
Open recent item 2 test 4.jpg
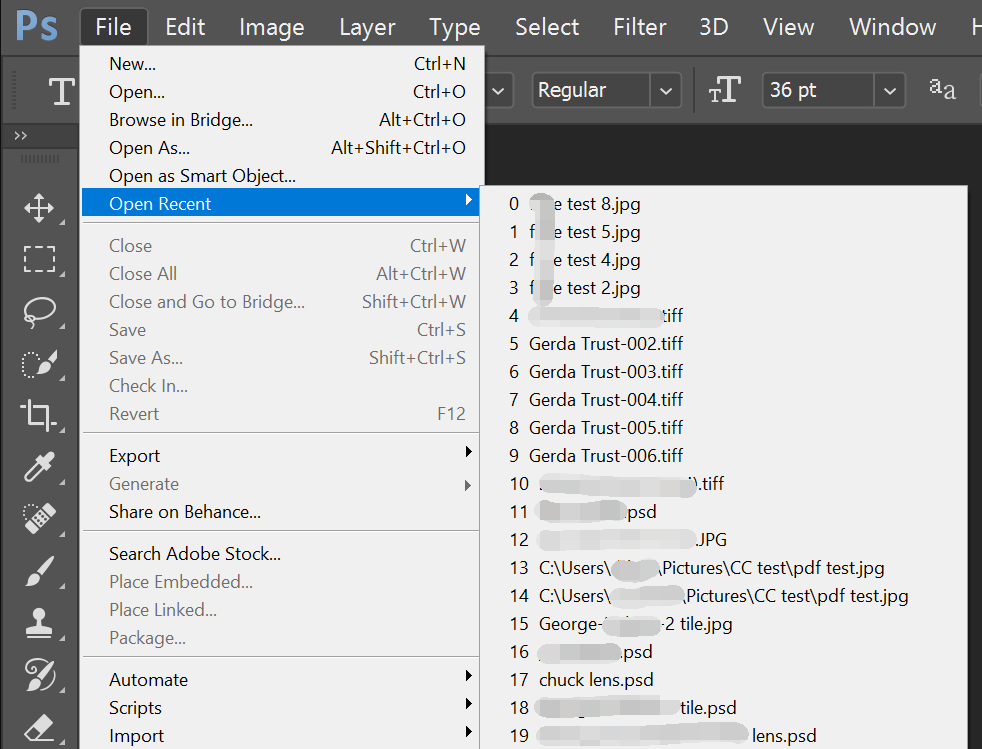tap(723, 259)
